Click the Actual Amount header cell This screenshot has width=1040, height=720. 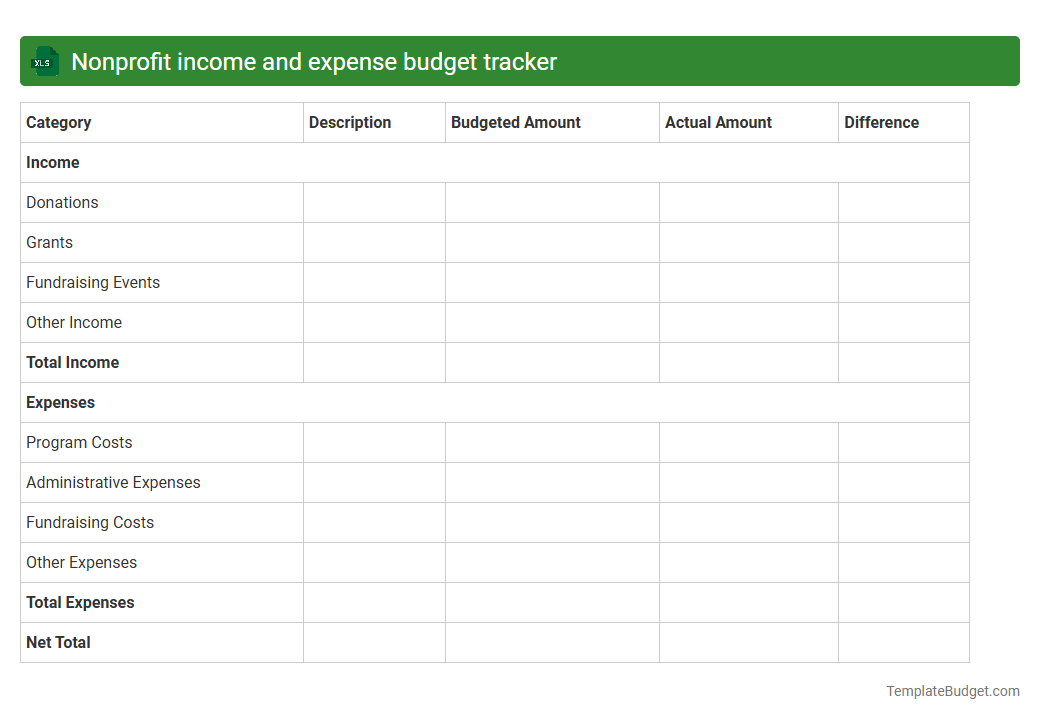(718, 122)
